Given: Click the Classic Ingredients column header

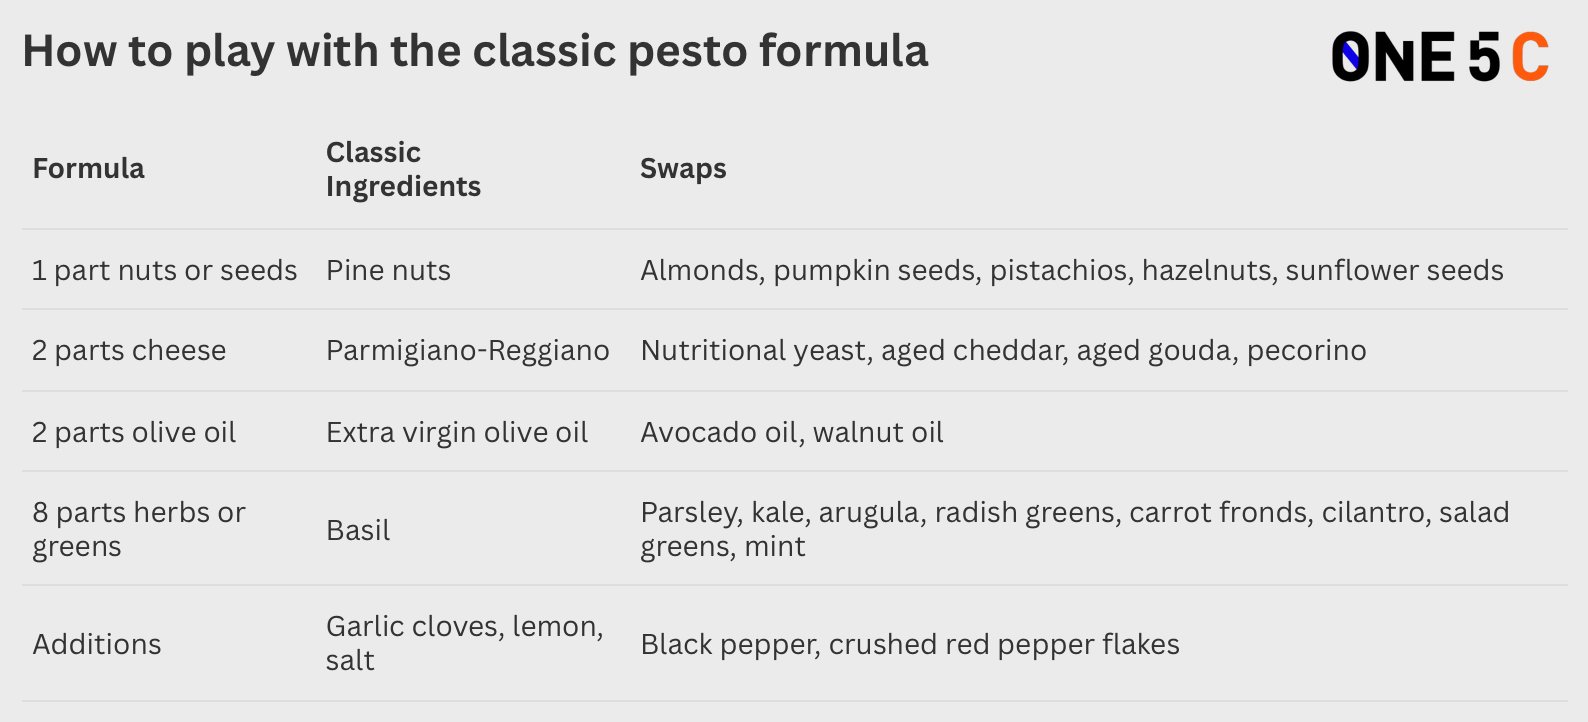Looking at the screenshot, I should tap(403, 169).
